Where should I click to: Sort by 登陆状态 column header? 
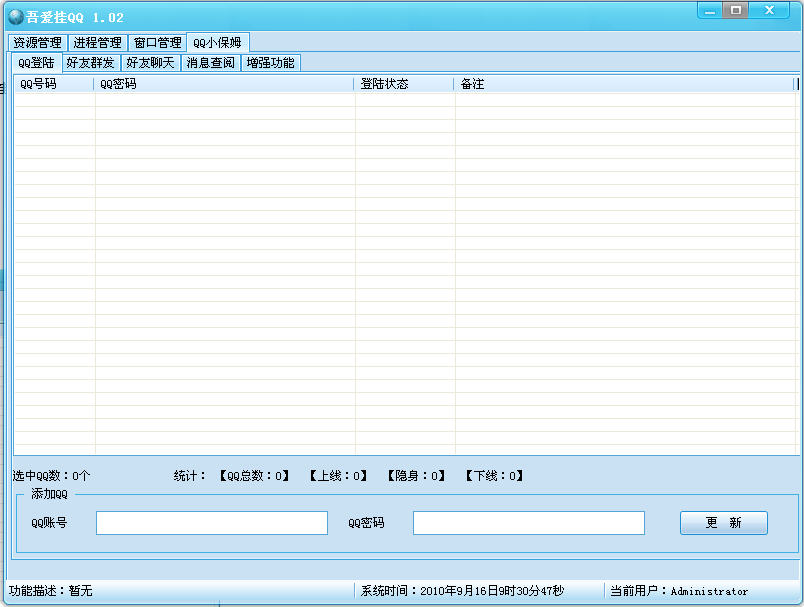pyautogui.click(x=404, y=84)
